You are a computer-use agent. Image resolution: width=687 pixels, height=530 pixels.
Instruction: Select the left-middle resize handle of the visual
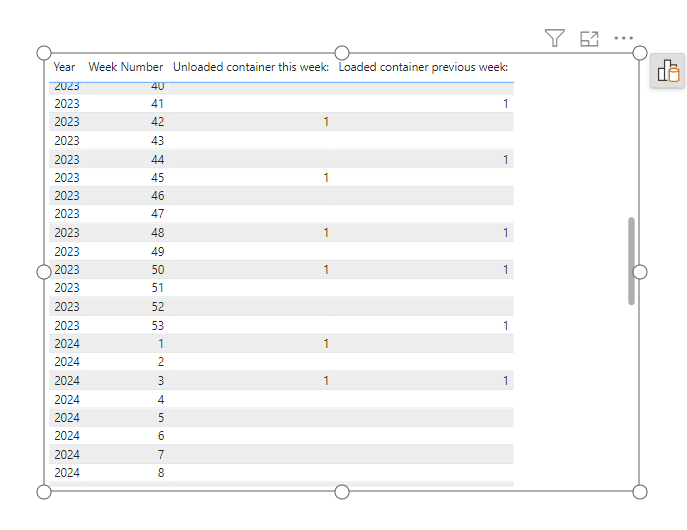(x=44, y=272)
